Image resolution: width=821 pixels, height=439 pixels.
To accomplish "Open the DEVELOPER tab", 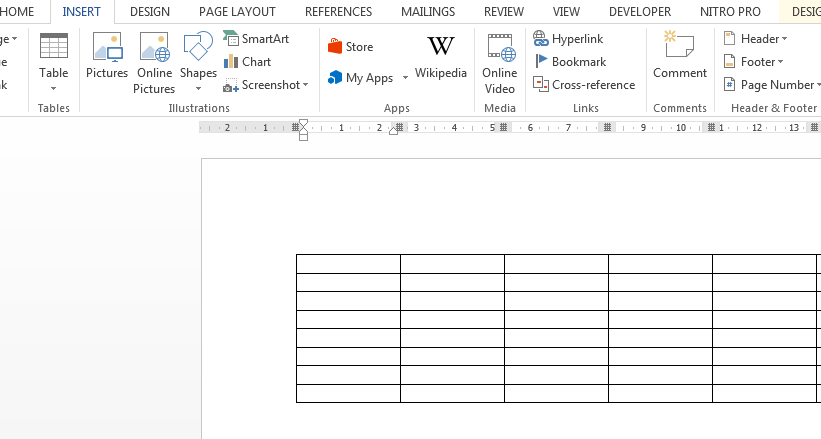I will coord(640,12).
